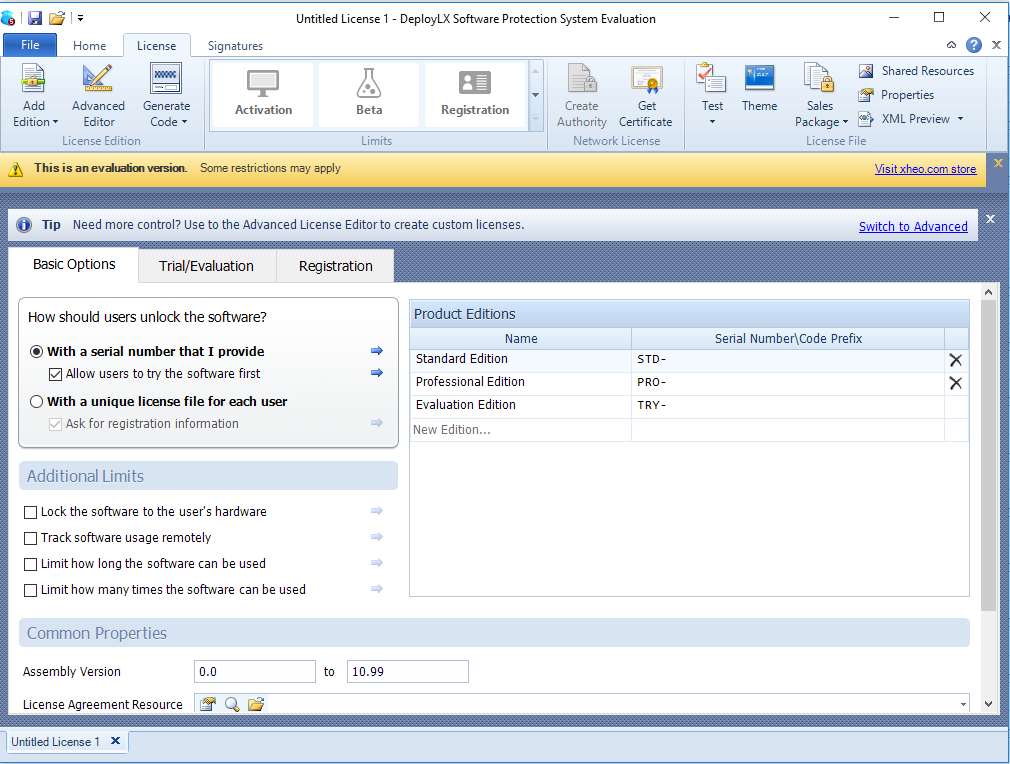Expand the Sales Package dropdown arrow
Image resolution: width=1010 pixels, height=764 pixels.
pos(845,122)
